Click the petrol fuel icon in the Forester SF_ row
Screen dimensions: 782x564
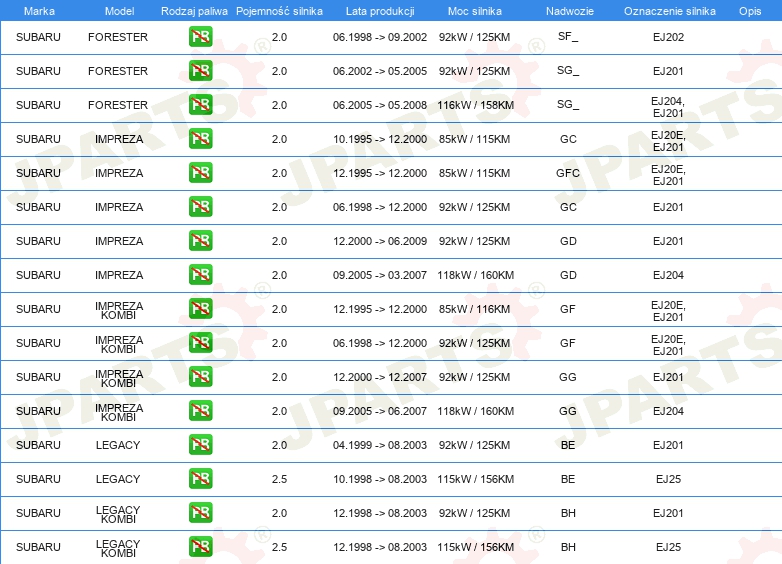coord(200,37)
